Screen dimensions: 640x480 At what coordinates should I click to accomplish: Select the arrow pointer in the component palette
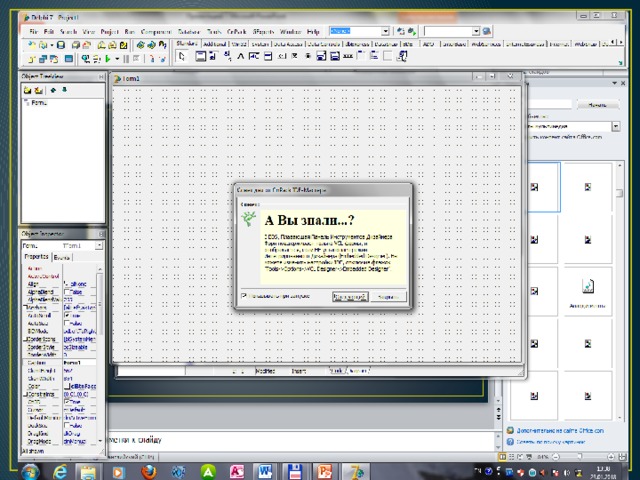coord(182,56)
